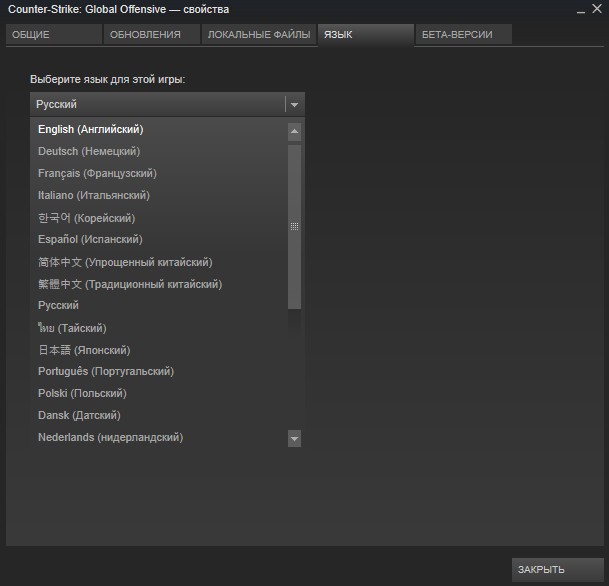609x586 pixels.
Task: Collapse the language dropdown showing Русский
Action: (x=167, y=104)
